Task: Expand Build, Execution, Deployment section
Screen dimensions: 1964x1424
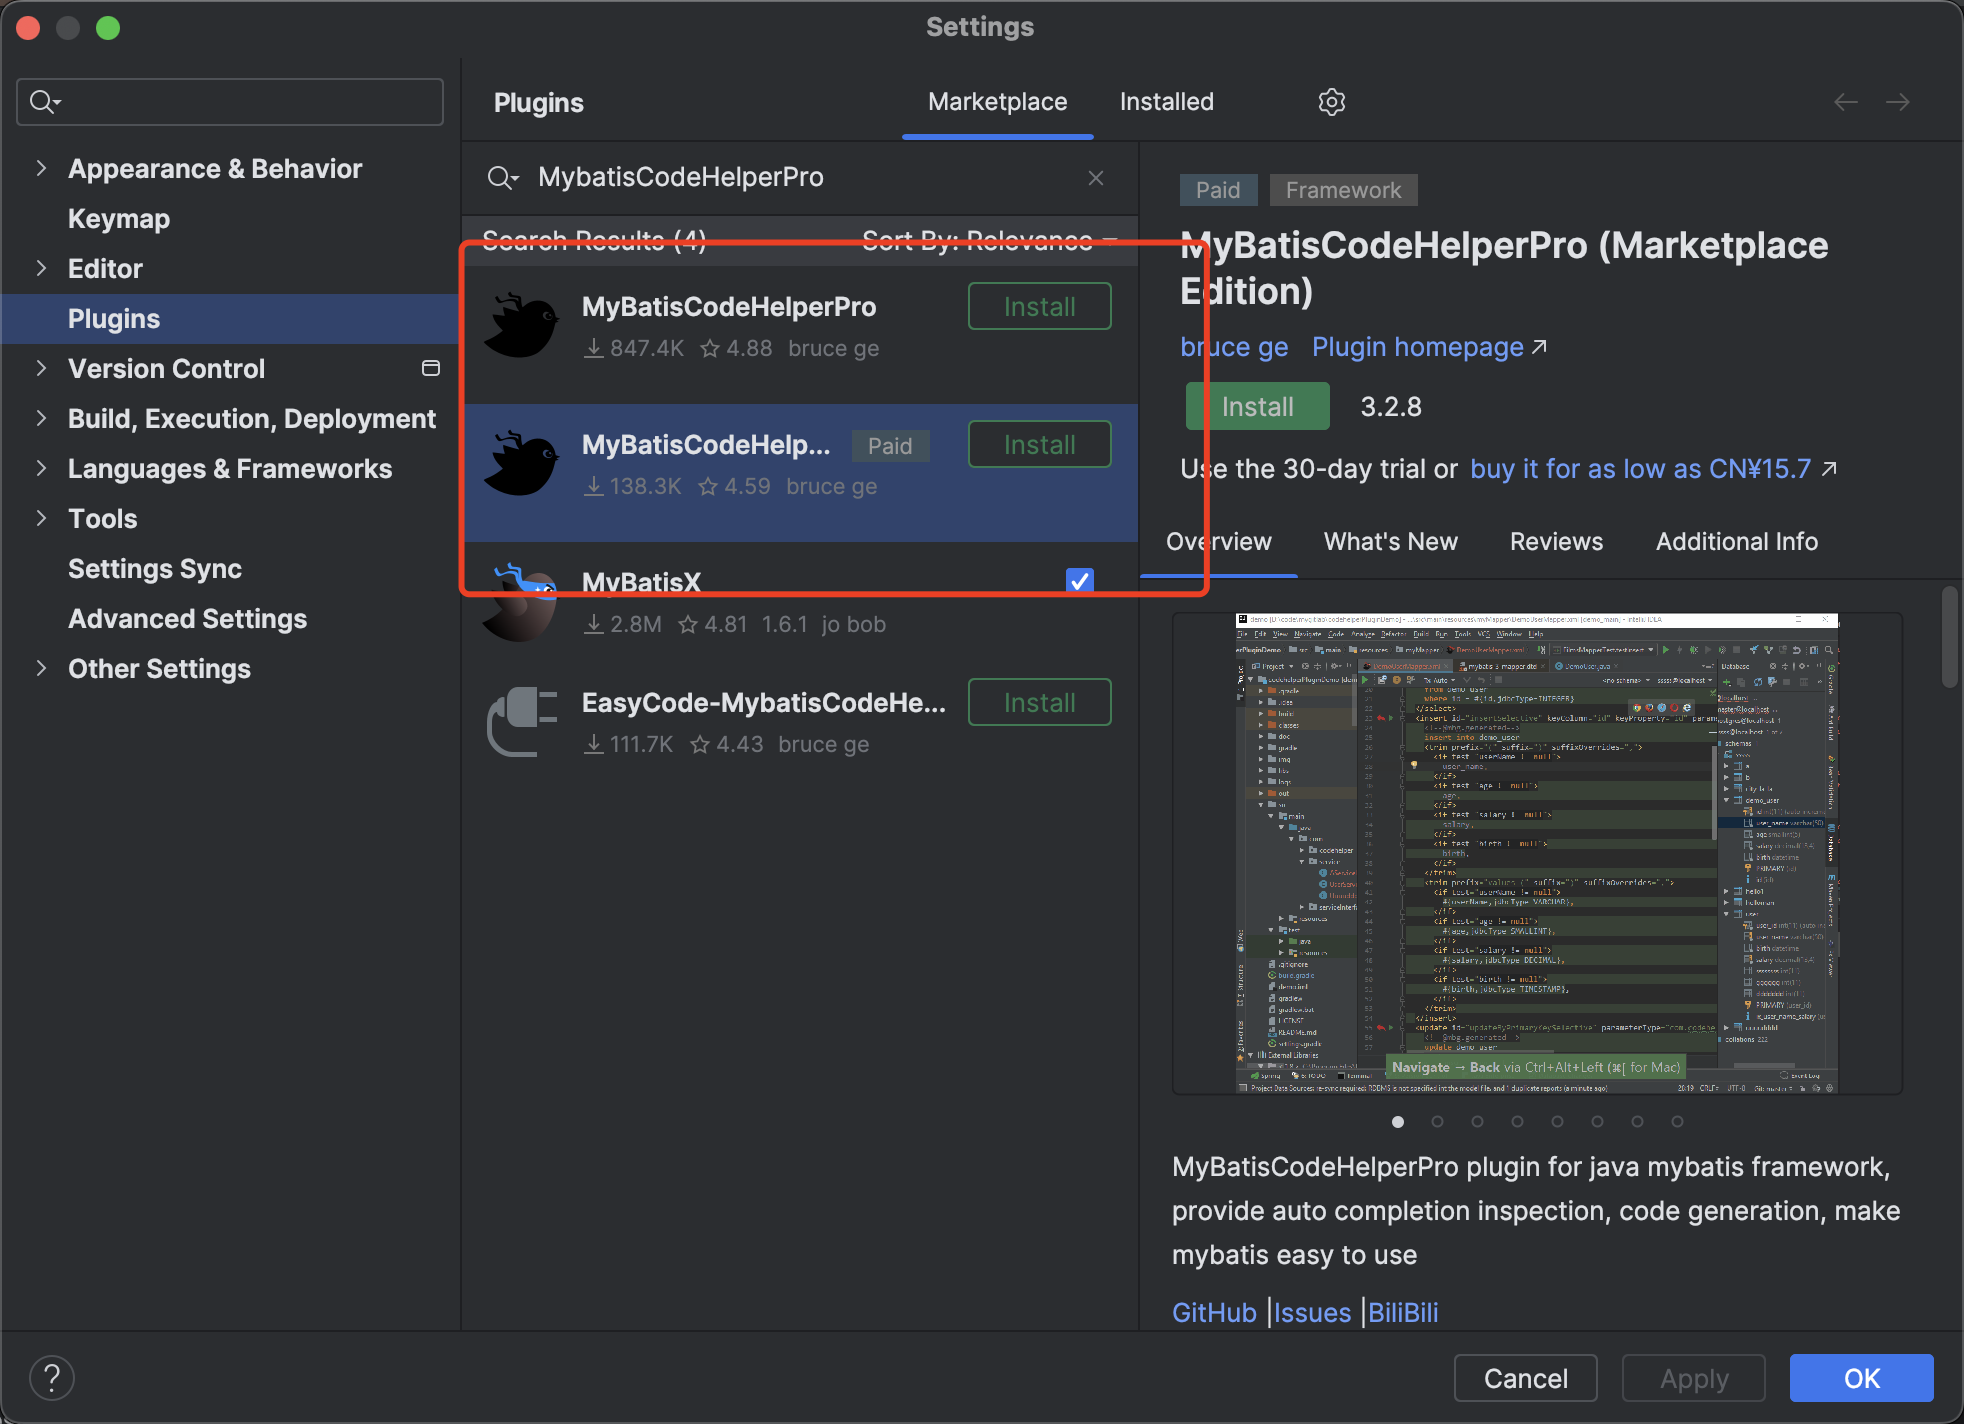Action: [41, 418]
